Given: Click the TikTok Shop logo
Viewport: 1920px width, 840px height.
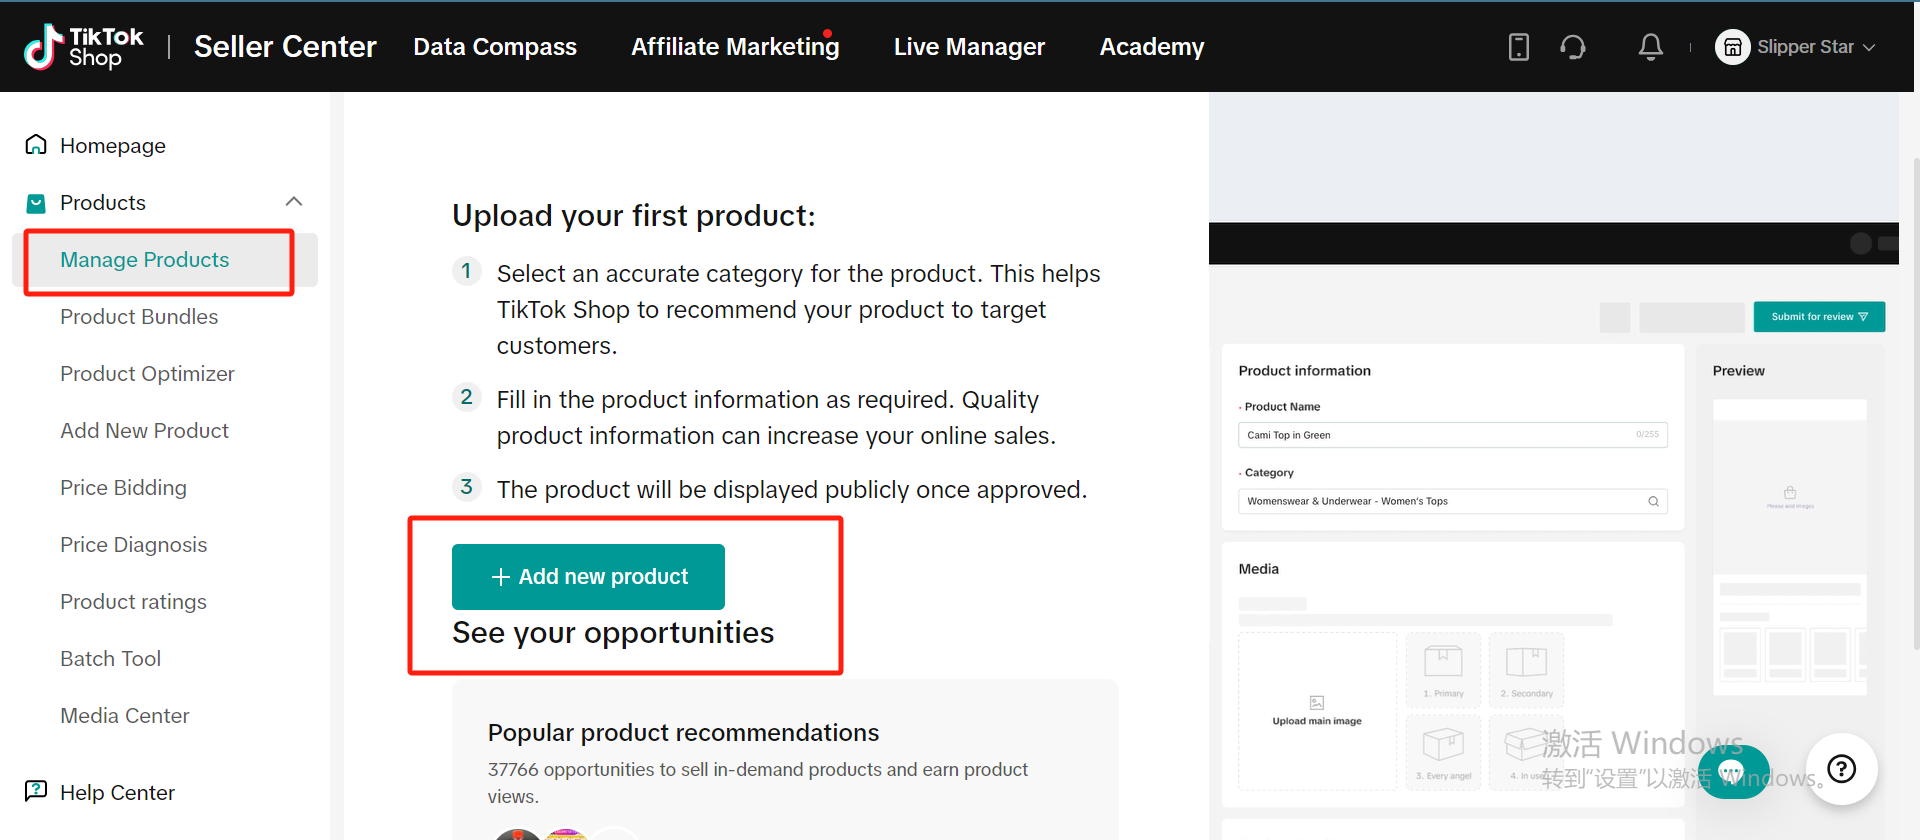Looking at the screenshot, I should (83, 47).
